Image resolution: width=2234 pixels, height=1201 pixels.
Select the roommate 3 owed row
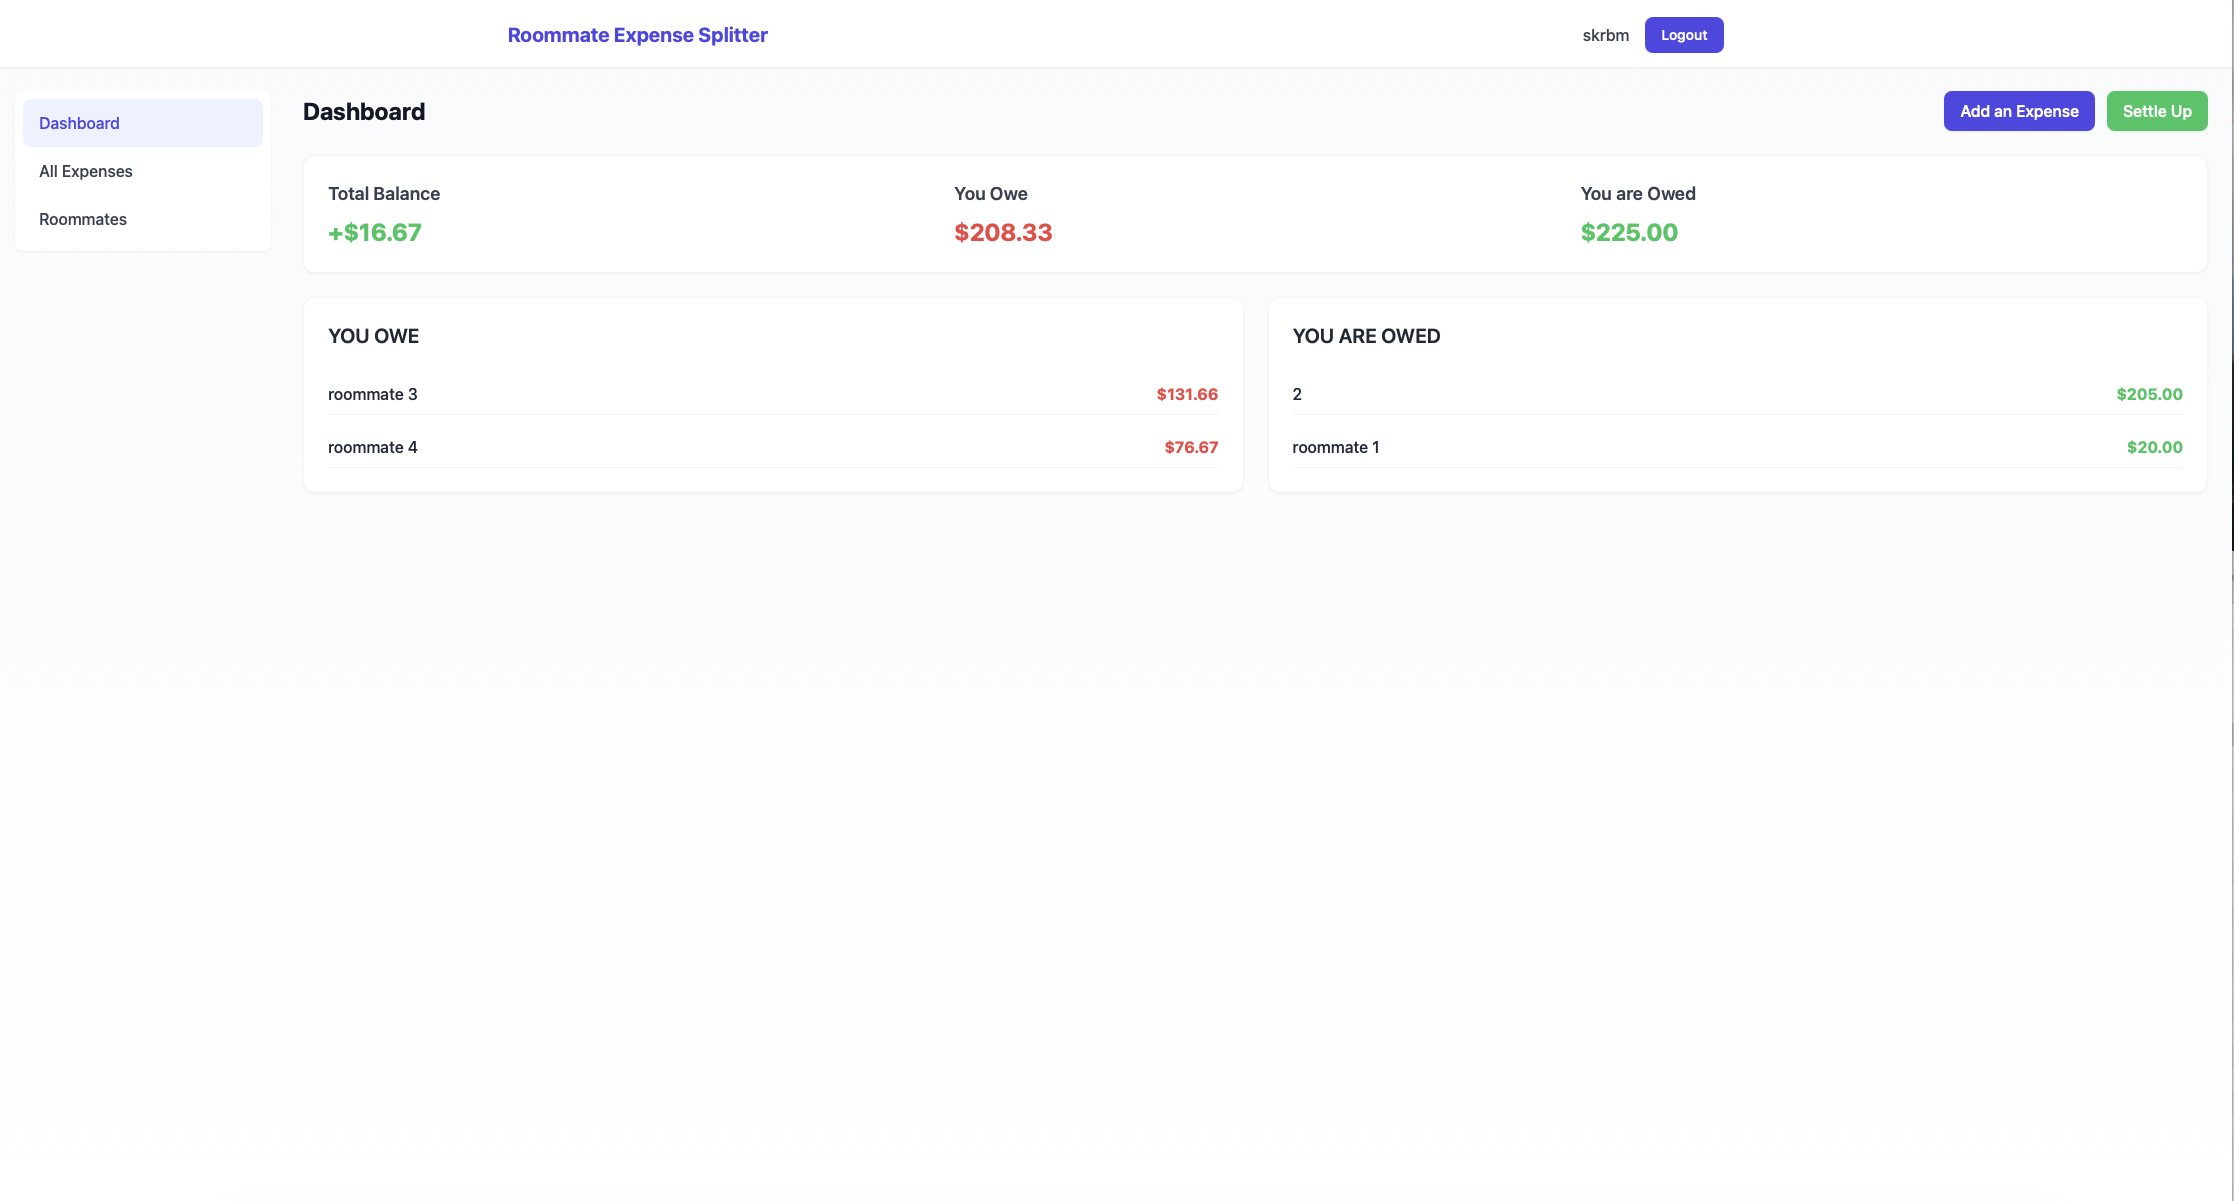[373, 394]
